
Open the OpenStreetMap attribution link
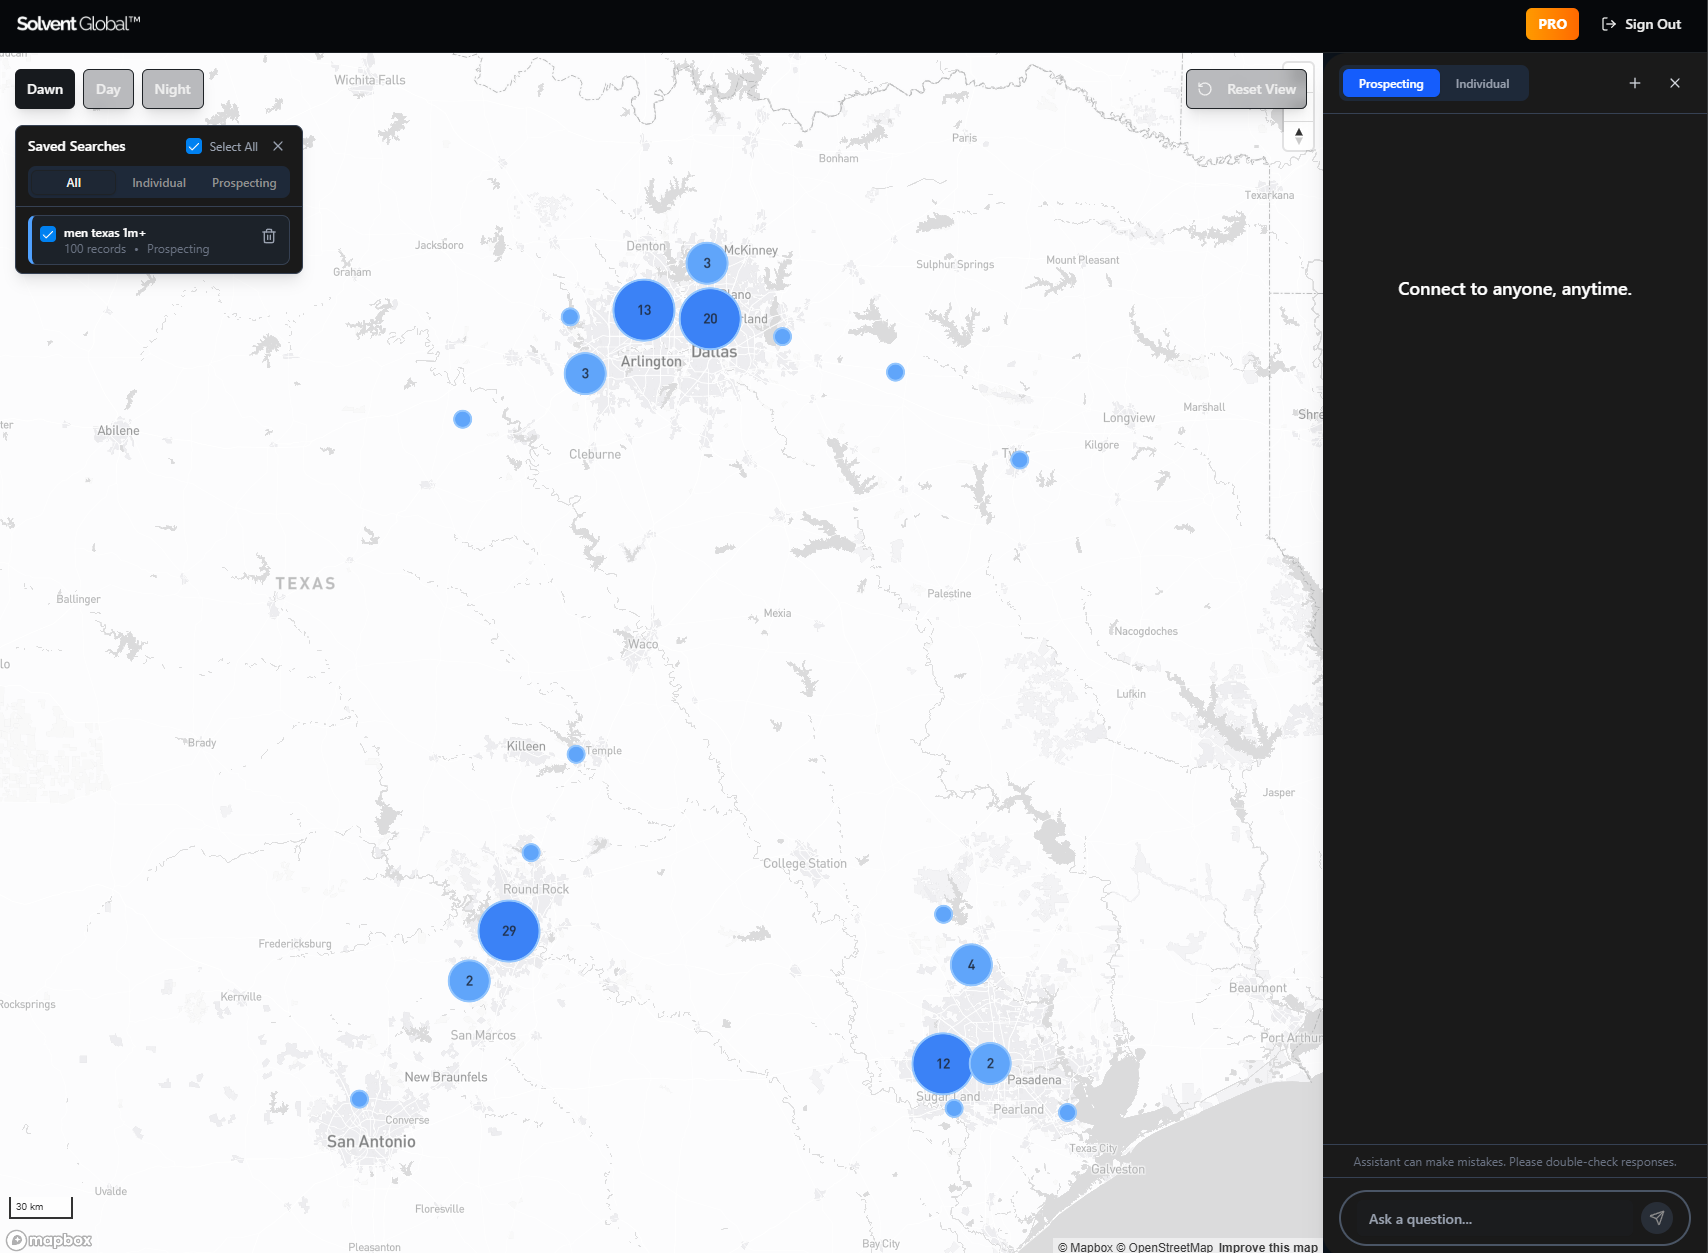tap(1164, 1247)
